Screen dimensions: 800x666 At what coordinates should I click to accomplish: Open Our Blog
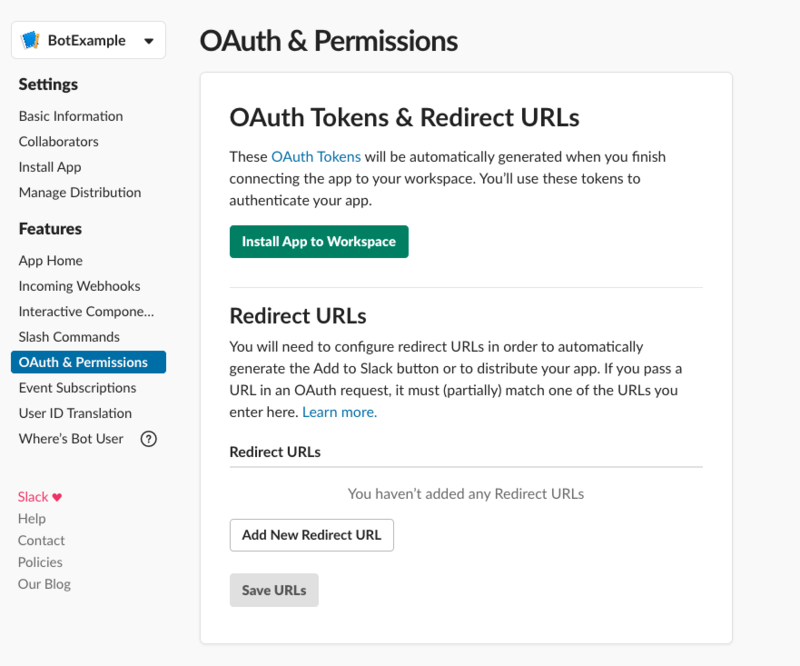pyautogui.click(x=44, y=584)
